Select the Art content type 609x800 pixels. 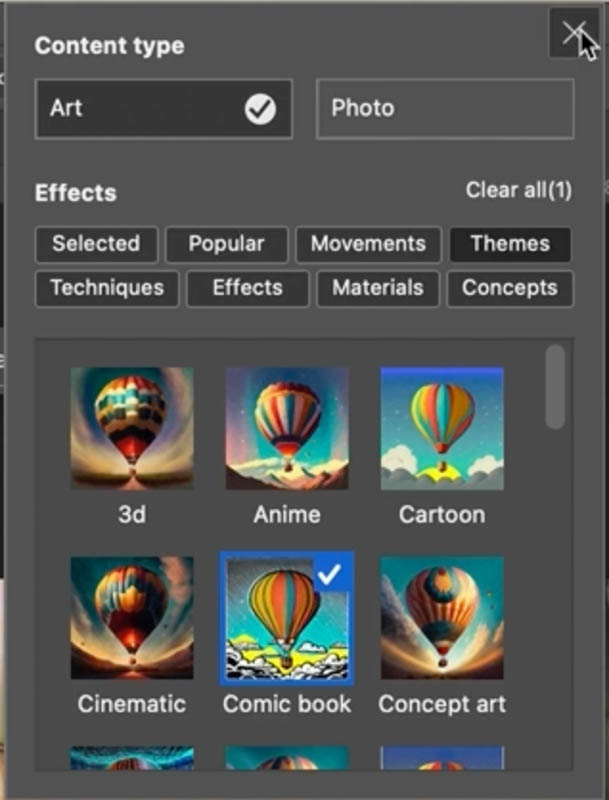pyautogui.click(x=164, y=109)
